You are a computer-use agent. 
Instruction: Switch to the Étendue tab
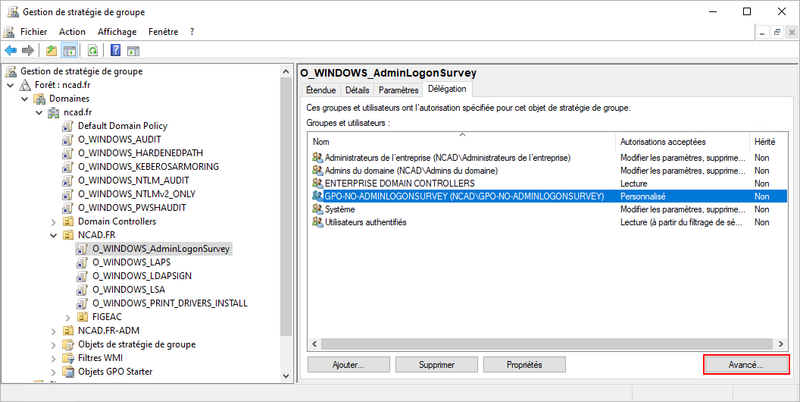tap(322, 90)
